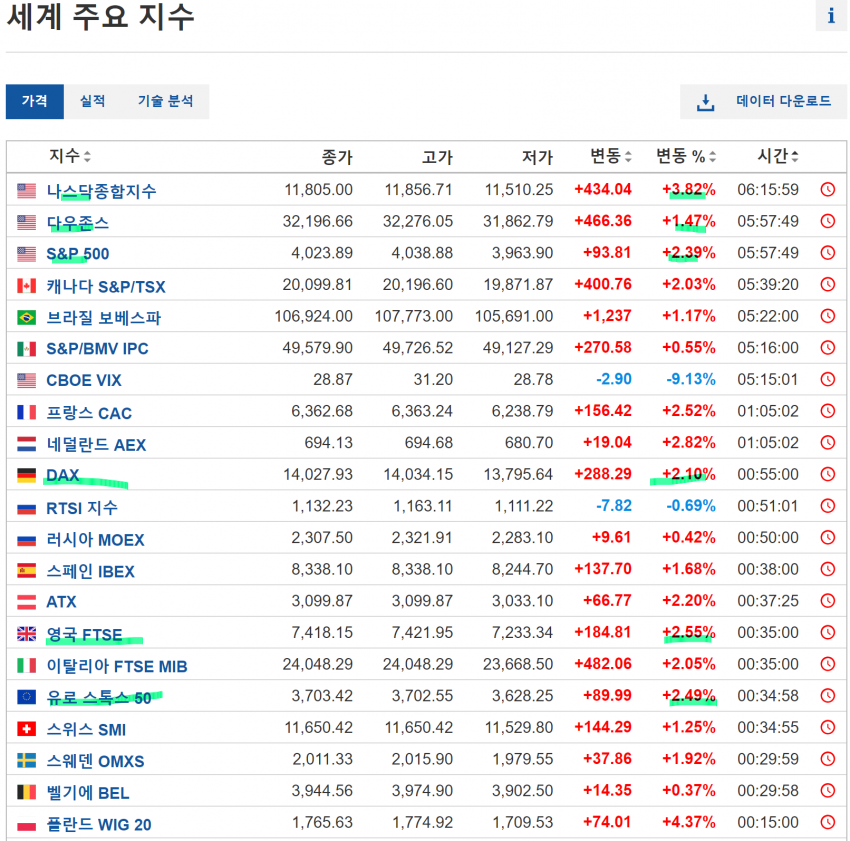This screenshot has height=841, width=850.
Task: Click the clock icon in the 유로 스톡스 50 row
Action: [828, 696]
